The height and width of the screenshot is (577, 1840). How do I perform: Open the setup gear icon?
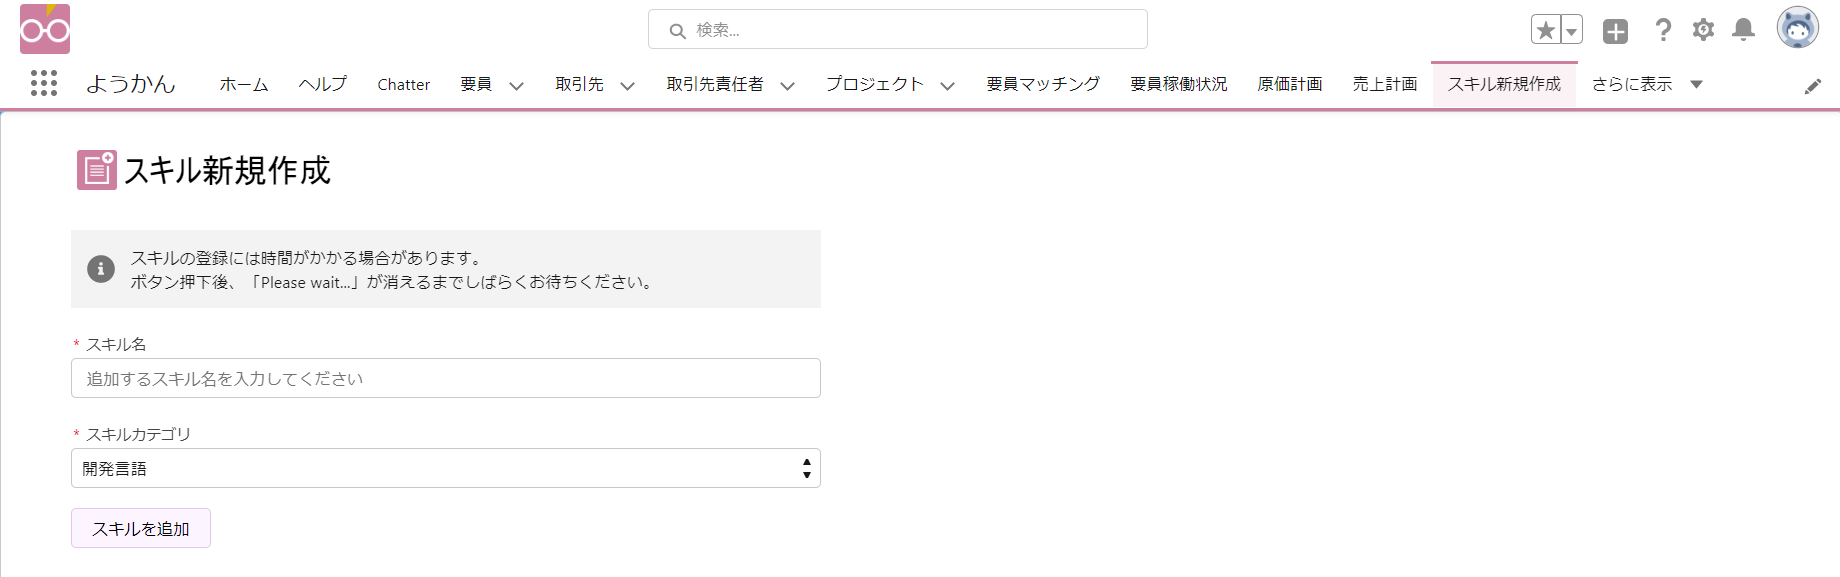(1703, 30)
